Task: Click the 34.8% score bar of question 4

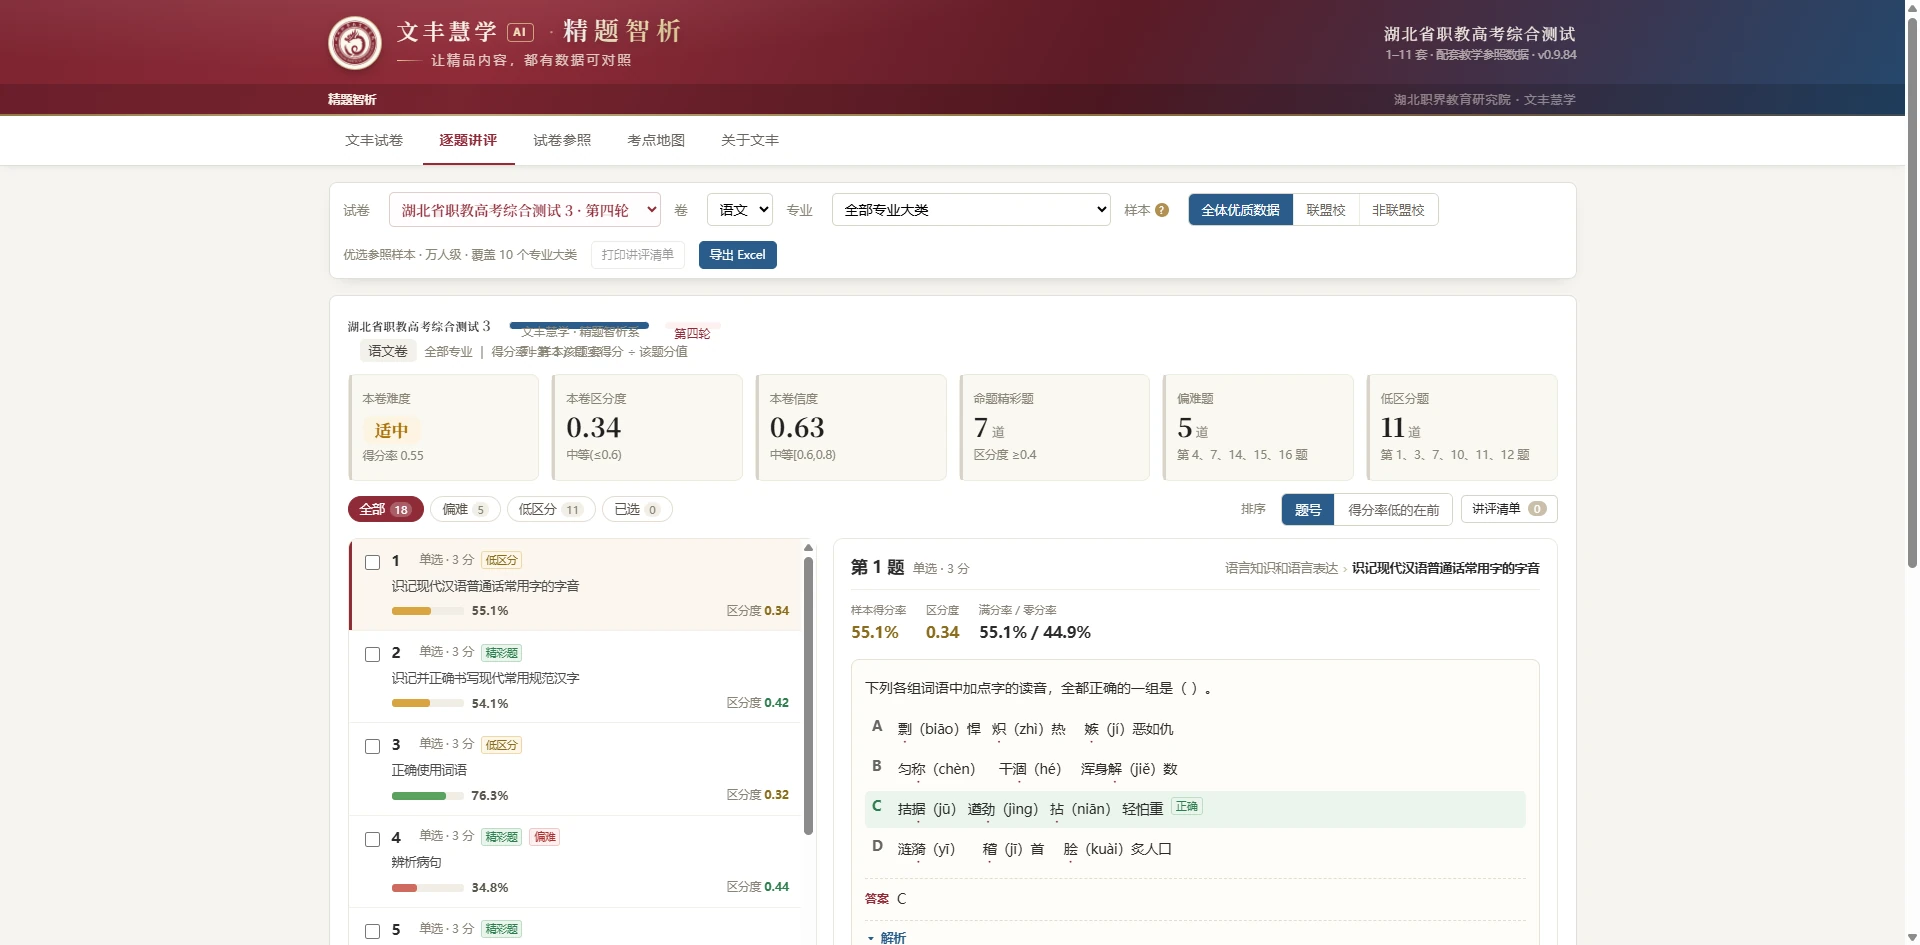Action: pyautogui.click(x=428, y=888)
